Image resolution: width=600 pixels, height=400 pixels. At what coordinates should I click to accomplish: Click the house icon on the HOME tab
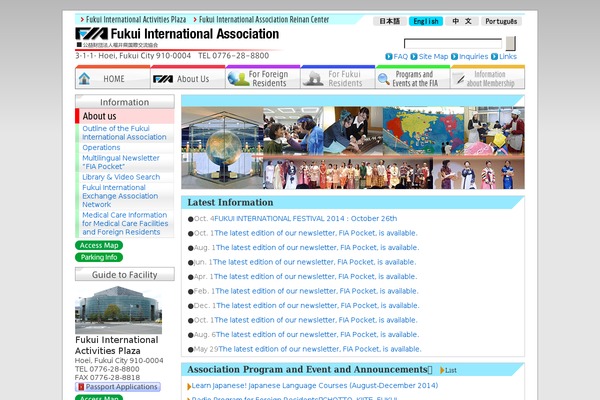tap(84, 78)
